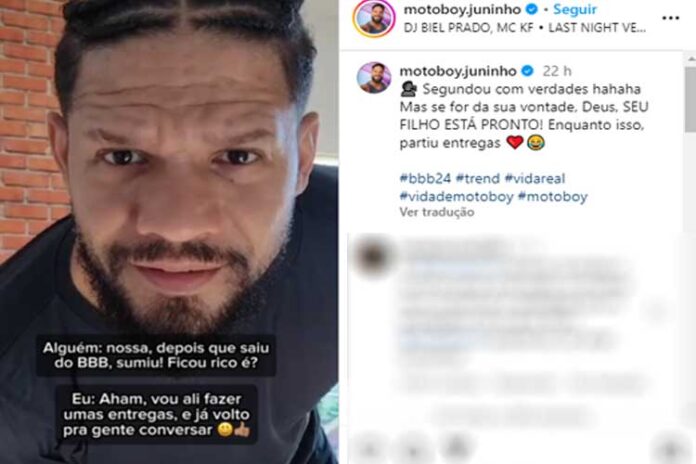
Task: Open motoboy.juninho header profile picture
Action: click(x=374, y=18)
